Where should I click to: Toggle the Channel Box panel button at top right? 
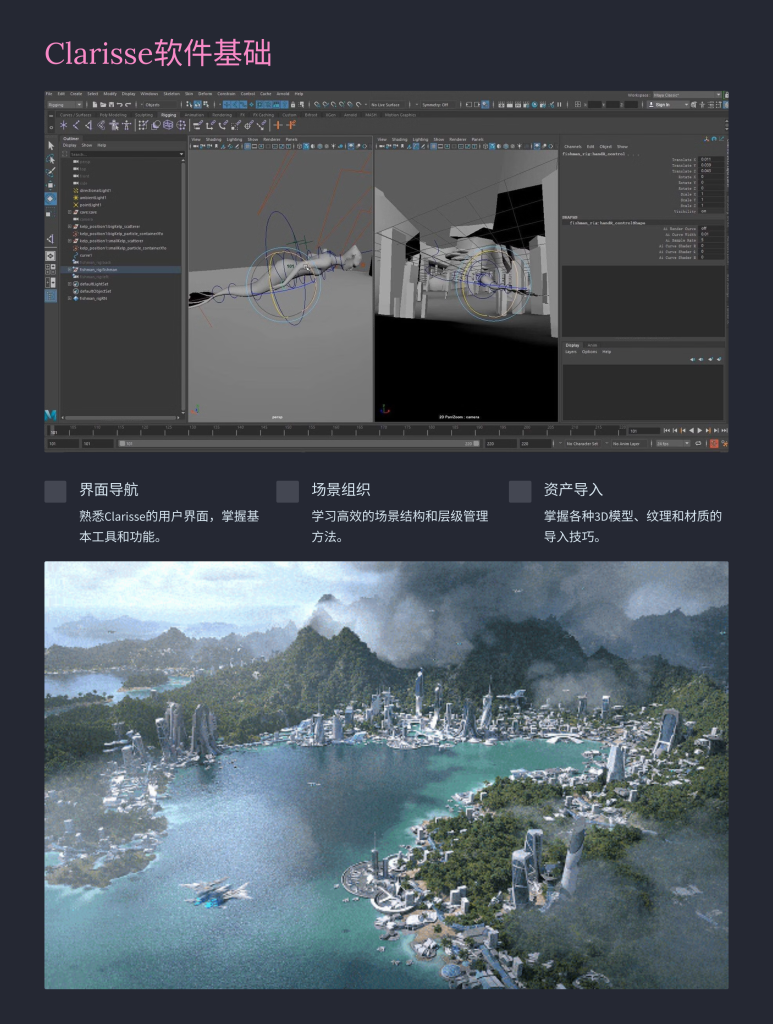(725, 104)
